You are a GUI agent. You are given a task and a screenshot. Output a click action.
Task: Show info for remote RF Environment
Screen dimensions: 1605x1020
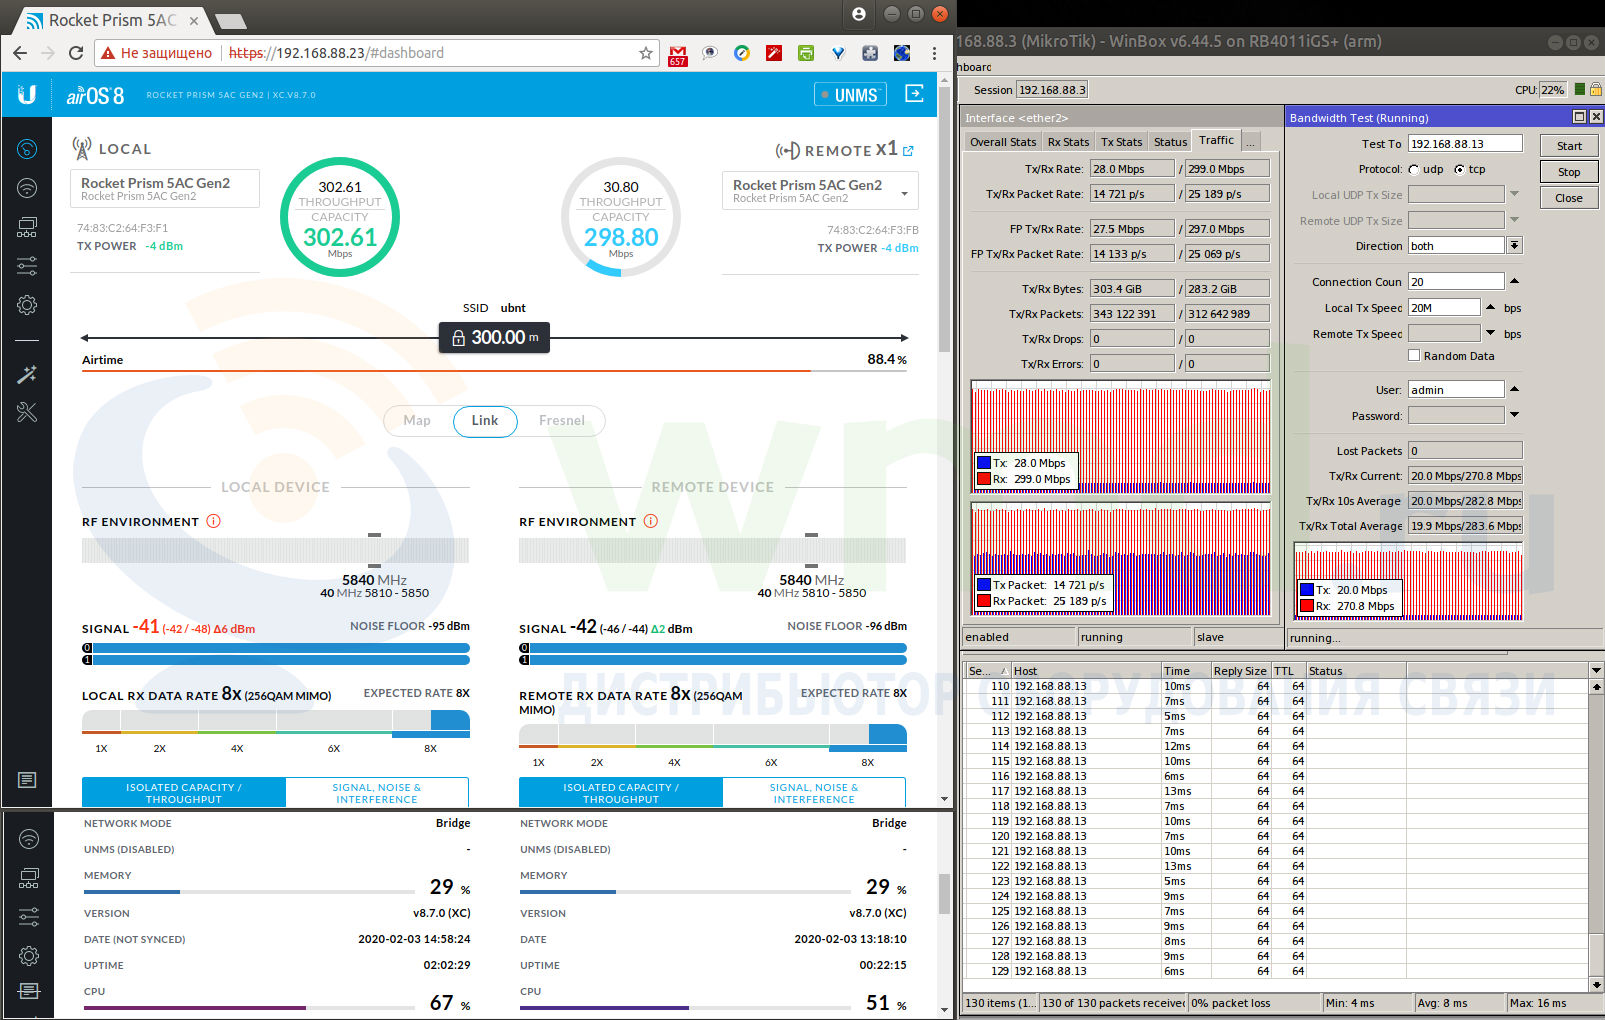click(x=650, y=521)
